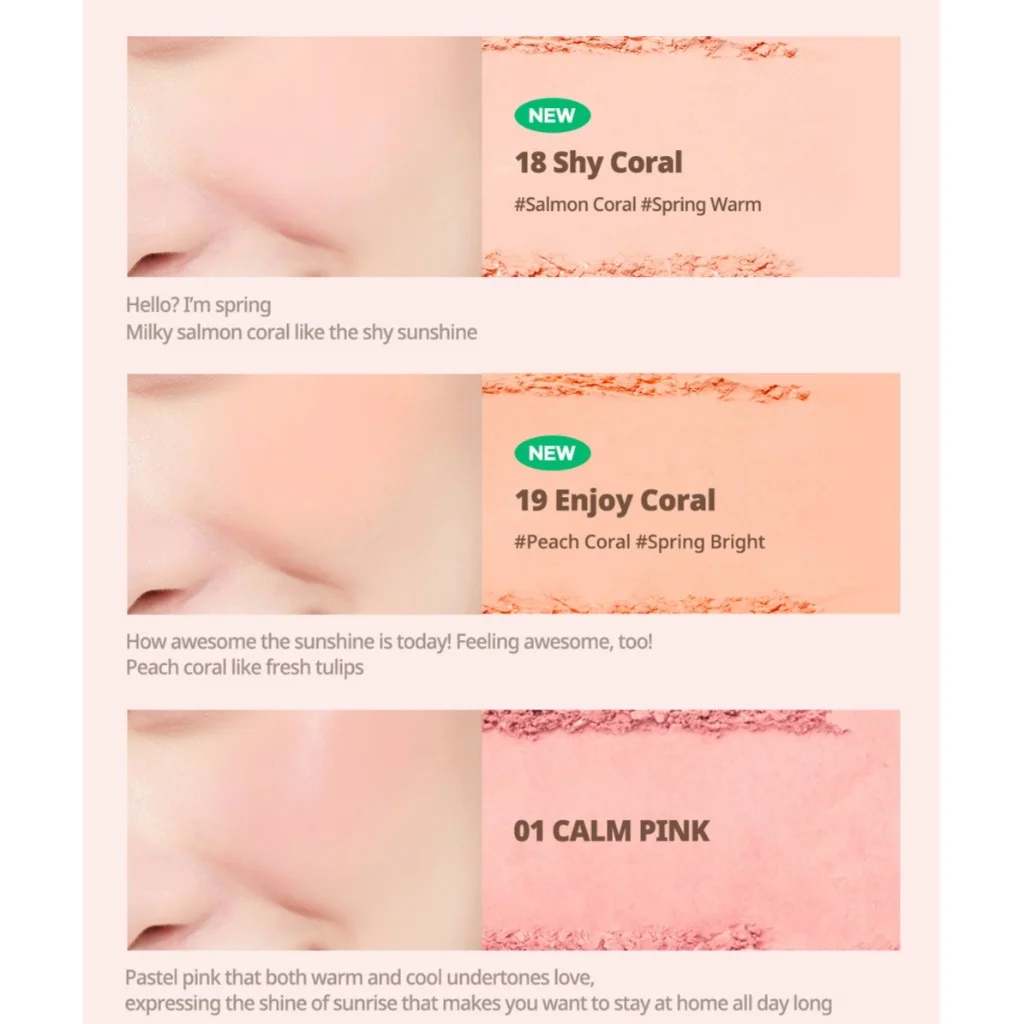Open the Calm Pink cheek photo
Viewport: 1024px width, 1024px height.
304,830
